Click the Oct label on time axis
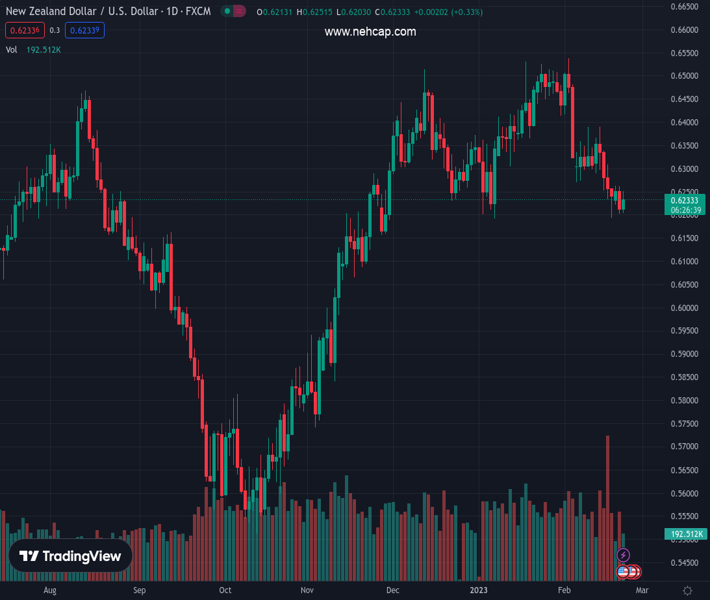 (x=225, y=590)
